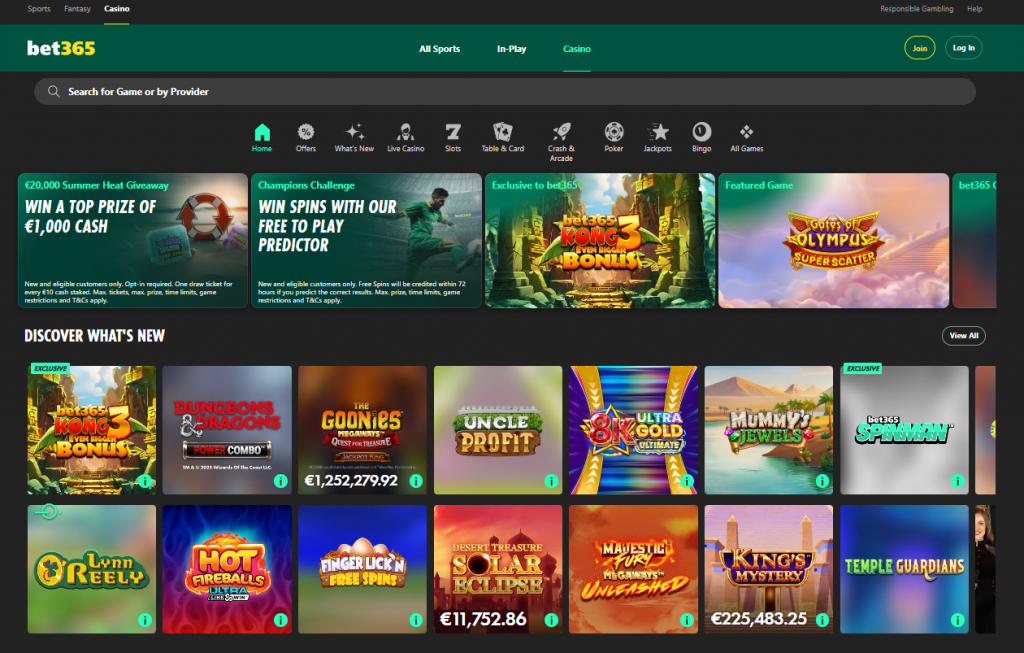Open Table & Card games icon
The height and width of the screenshot is (653, 1024).
pyautogui.click(x=503, y=133)
